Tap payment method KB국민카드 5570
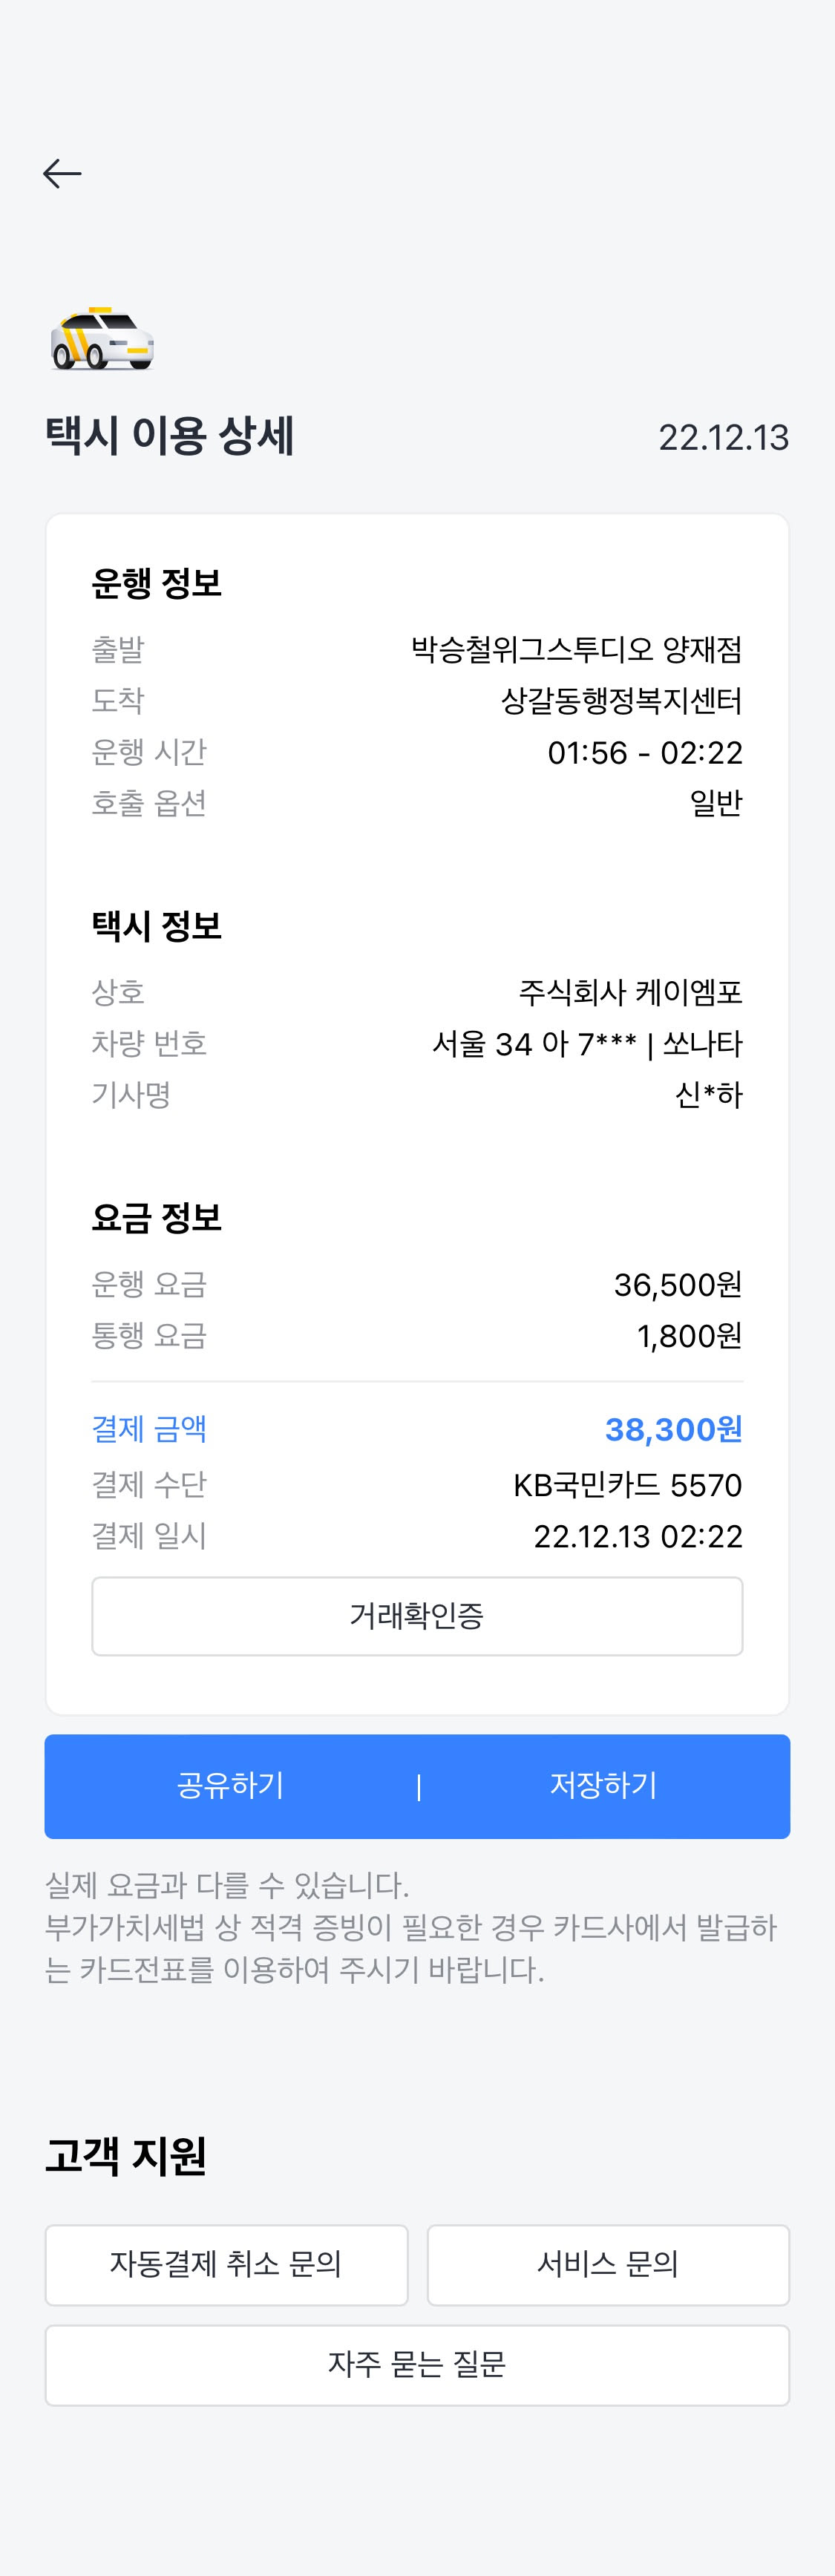This screenshot has height=2576, width=835. pos(627,1485)
